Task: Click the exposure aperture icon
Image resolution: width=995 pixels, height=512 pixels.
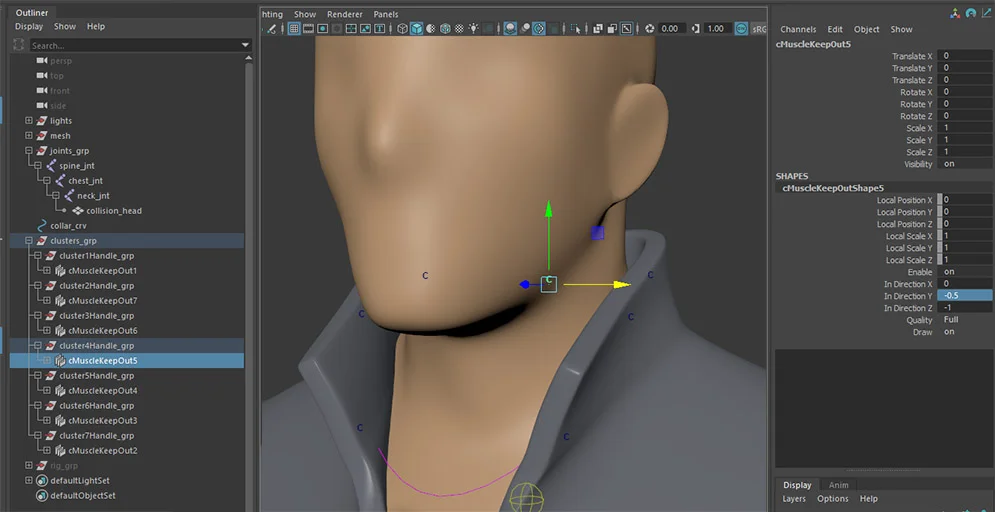Action: 649,29
